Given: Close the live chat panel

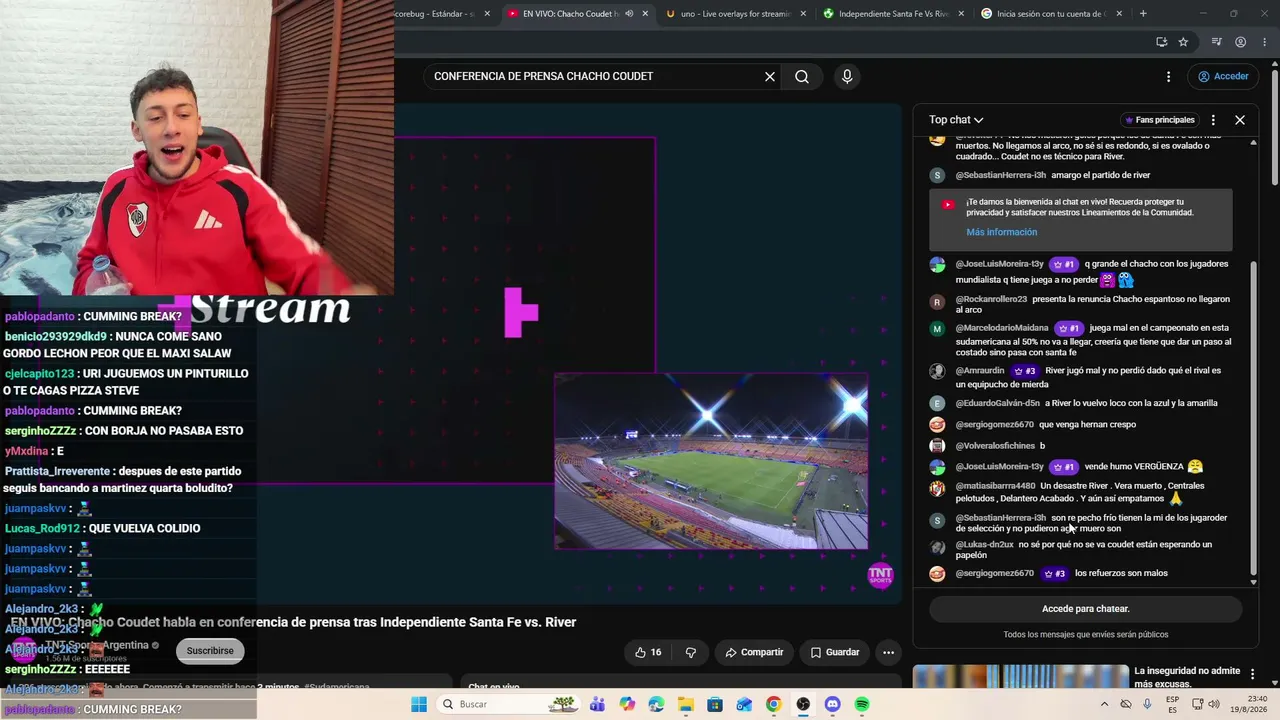Looking at the screenshot, I should (1240, 120).
